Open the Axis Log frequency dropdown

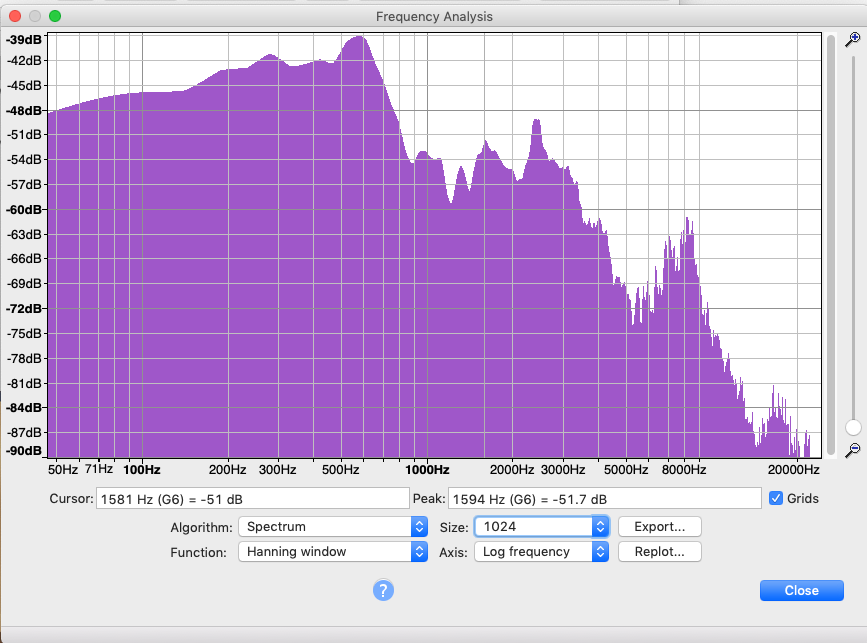point(541,551)
